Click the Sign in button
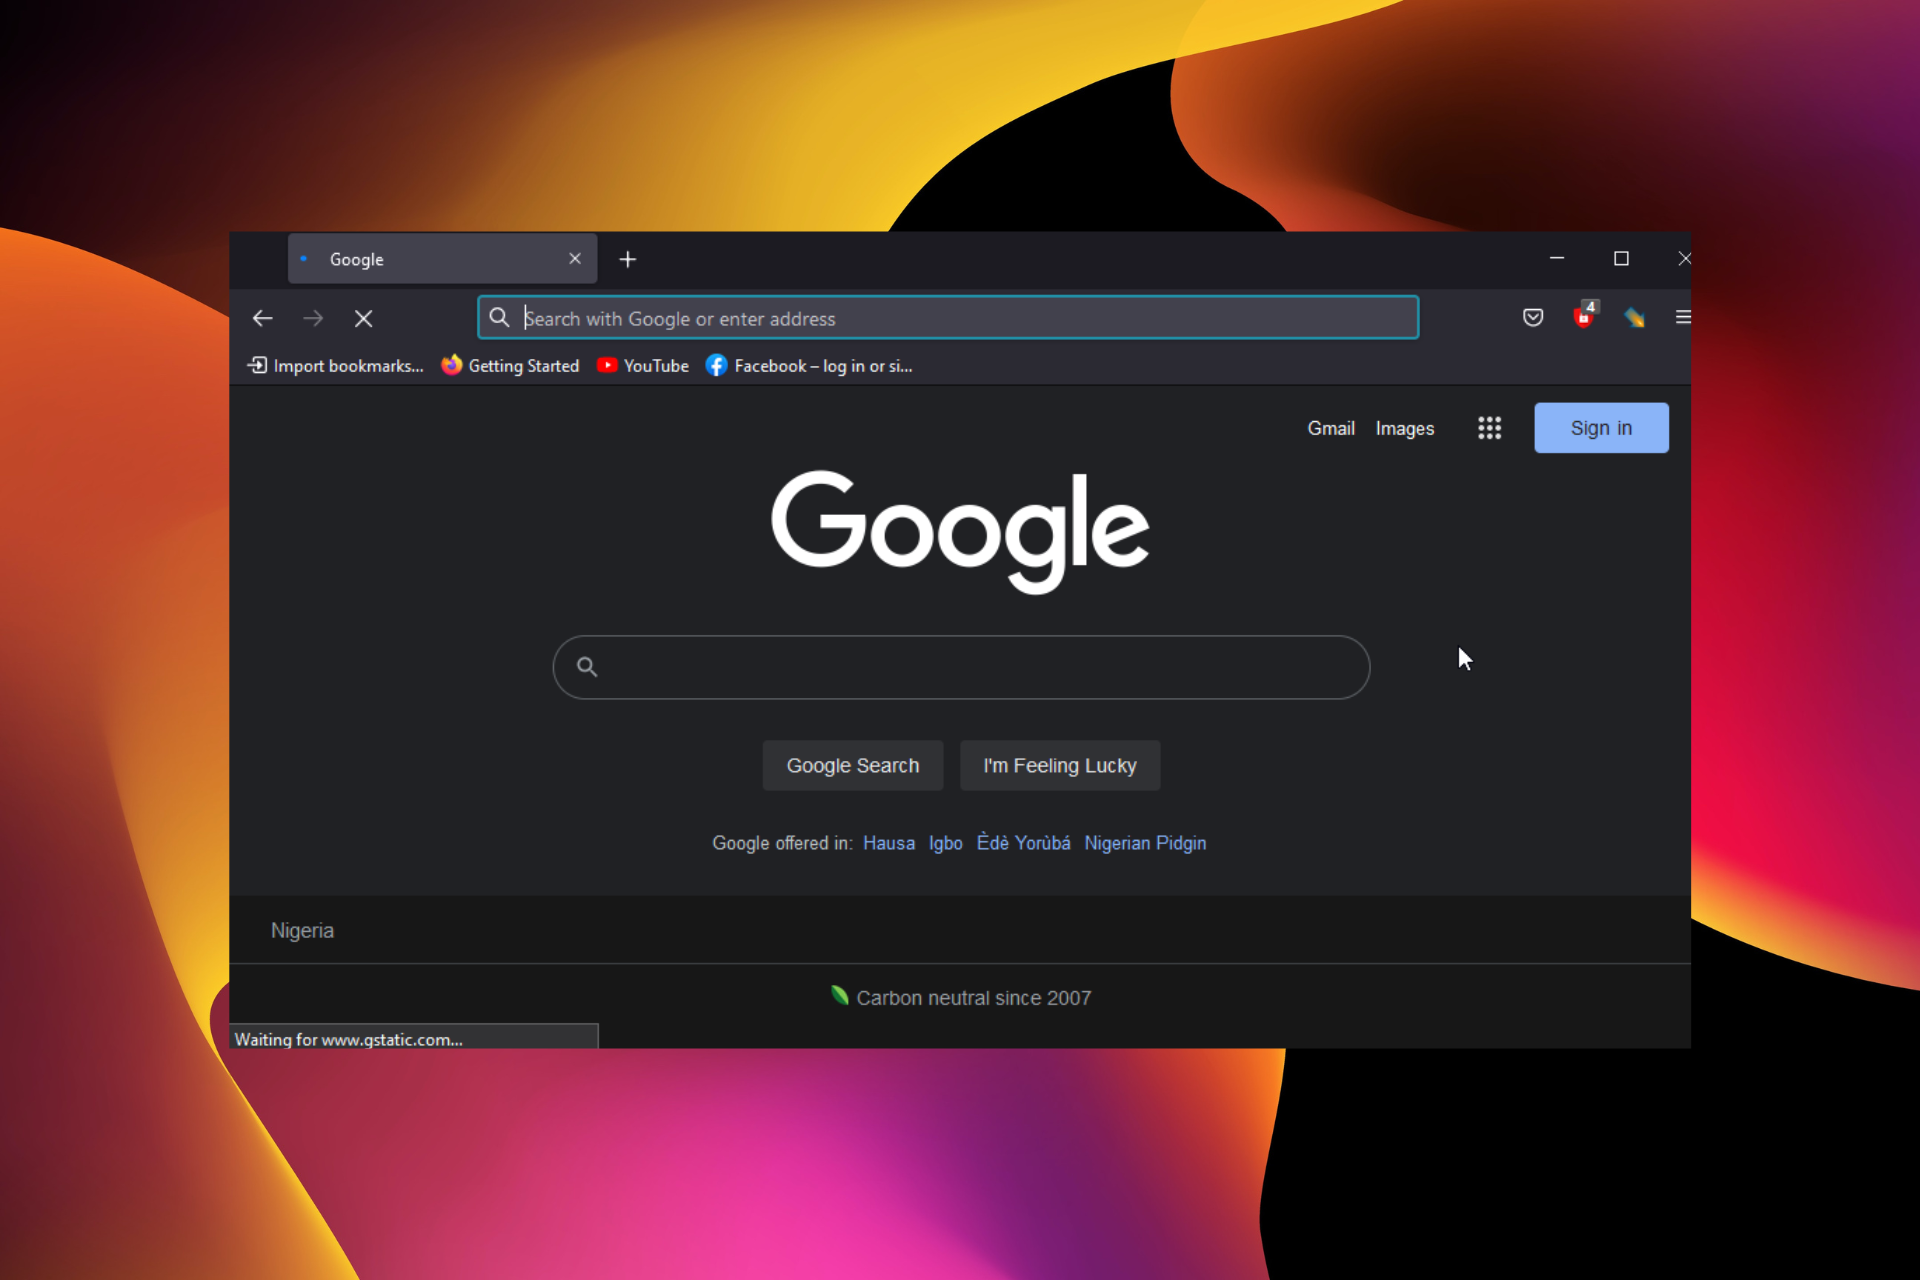This screenshot has width=1920, height=1280. 1601,428
